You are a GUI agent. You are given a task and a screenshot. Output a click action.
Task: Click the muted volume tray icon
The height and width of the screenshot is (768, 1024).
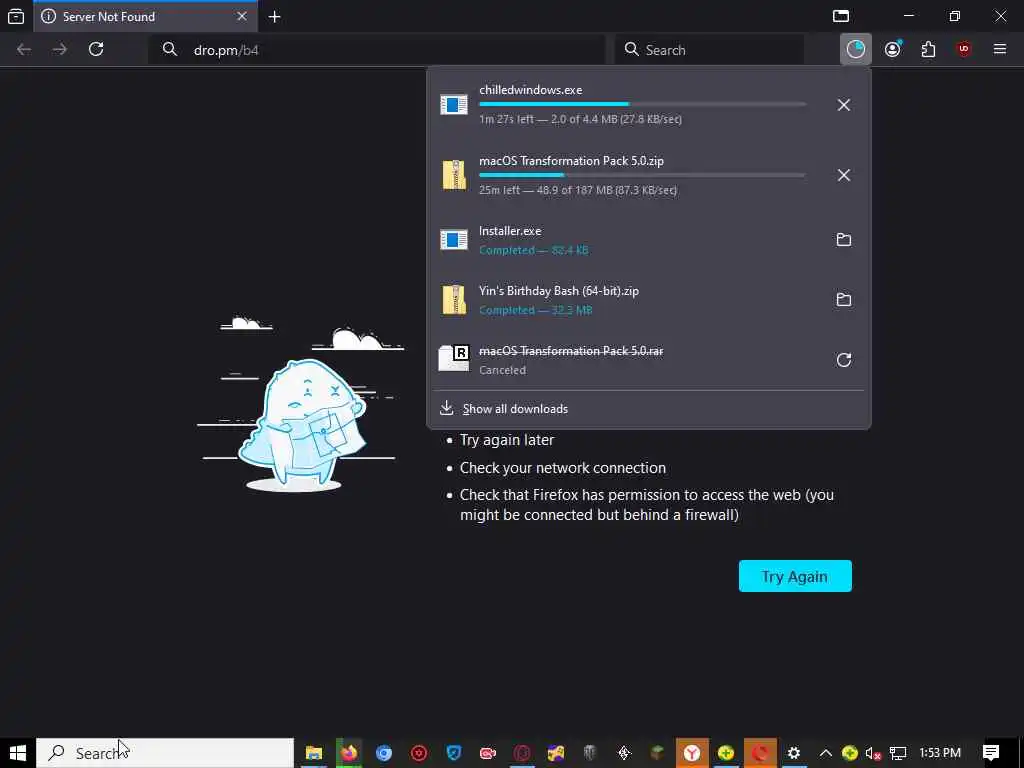(873, 754)
